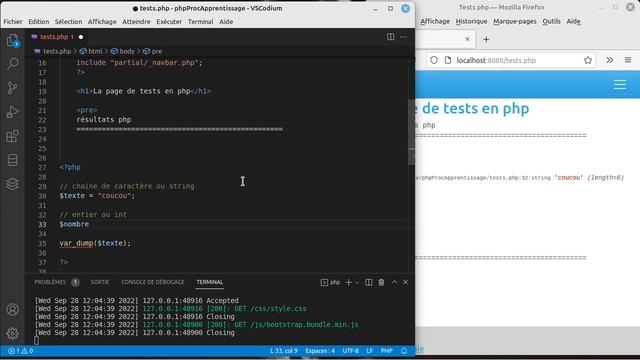Click the html breadcrumb
Image resolution: width=640 pixels, height=360 pixels.
point(91,51)
